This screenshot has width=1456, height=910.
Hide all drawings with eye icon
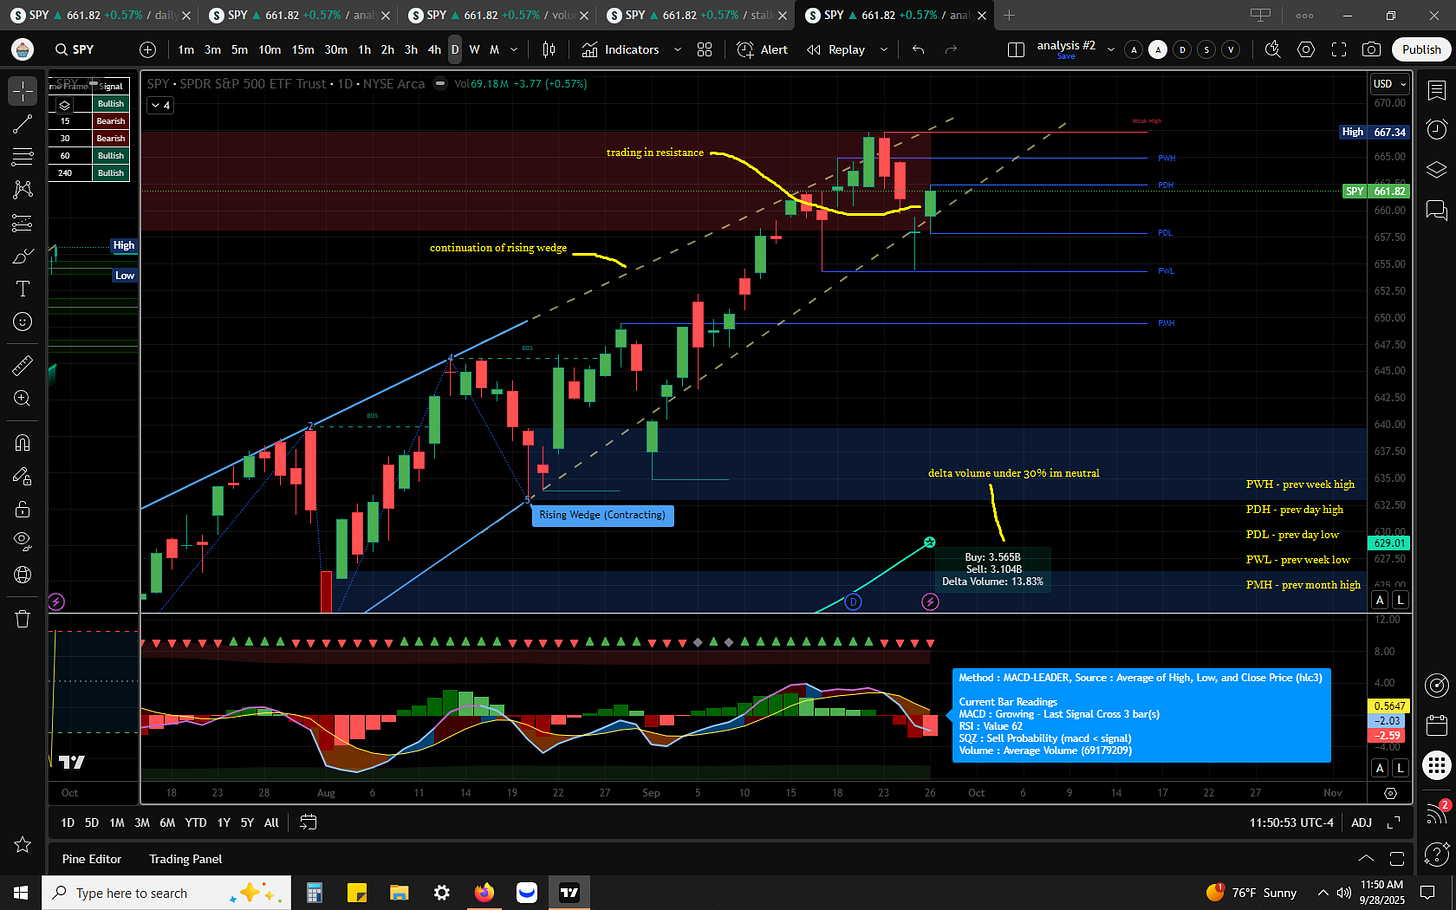23,542
